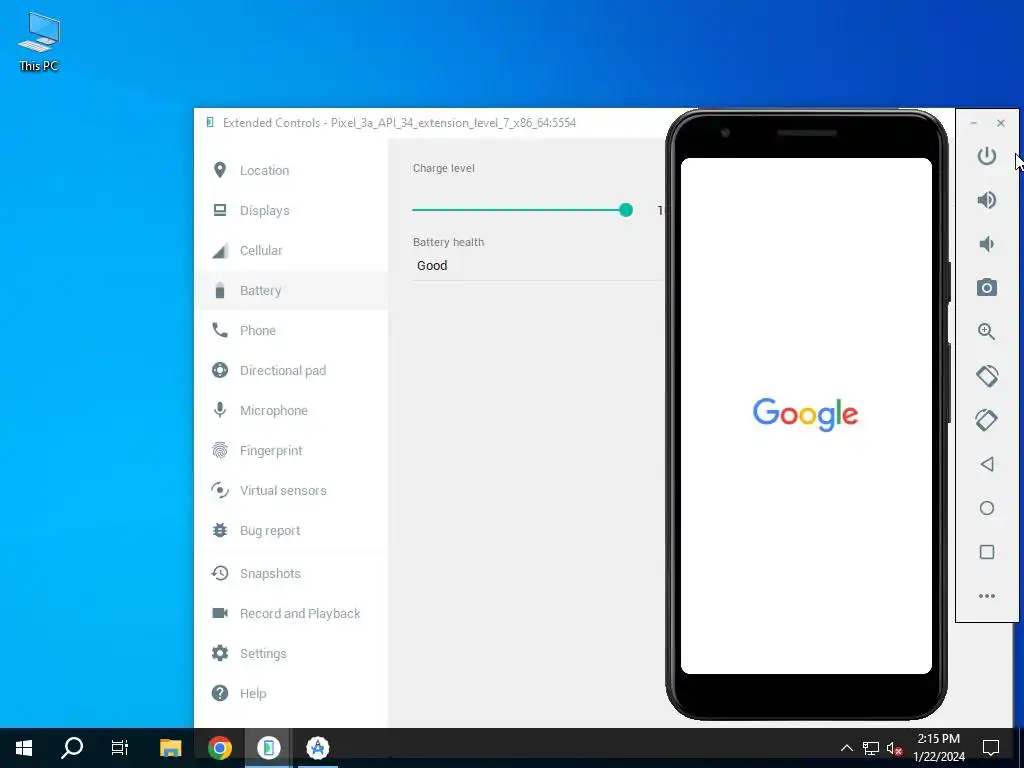Click the Snapshots history icon
This screenshot has width=1024, height=768.
click(x=220, y=573)
